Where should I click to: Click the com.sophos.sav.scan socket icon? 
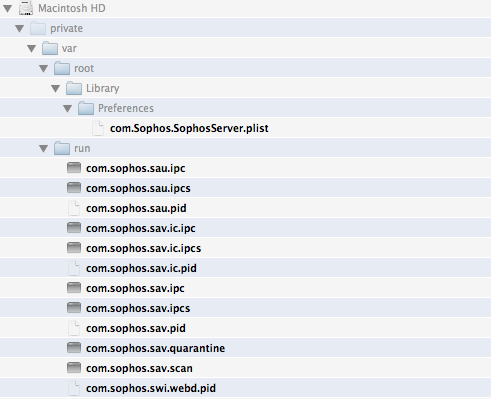(x=74, y=368)
